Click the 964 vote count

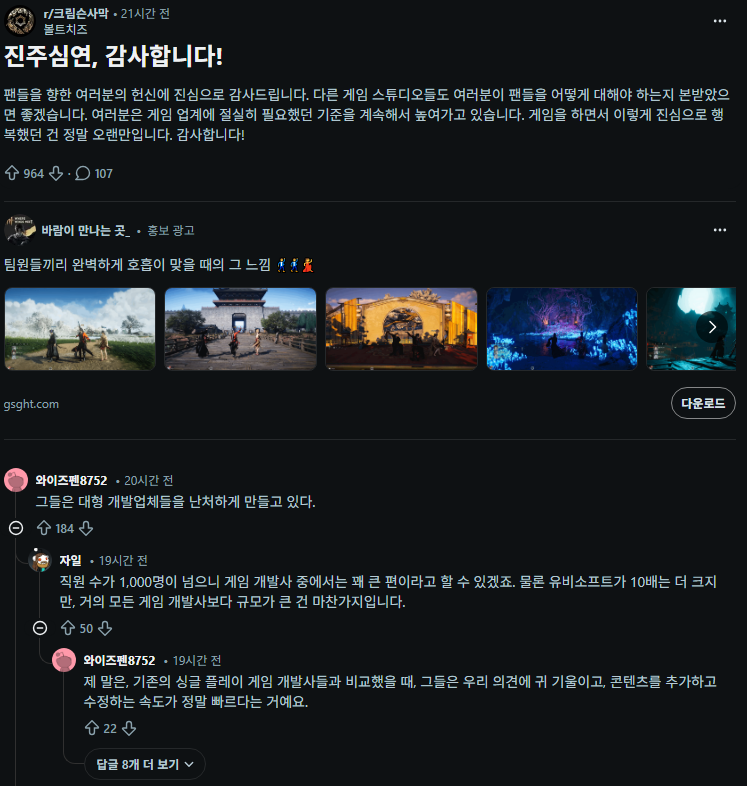pos(34,173)
